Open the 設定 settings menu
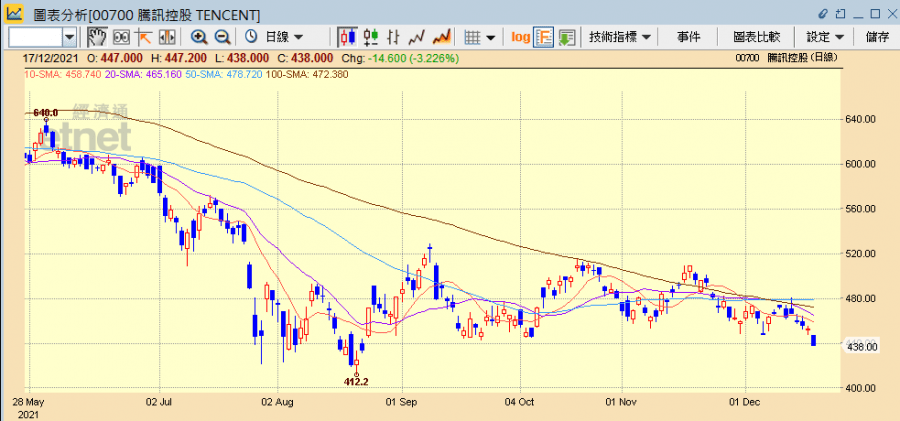The height and width of the screenshot is (421, 900). coord(825,37)
